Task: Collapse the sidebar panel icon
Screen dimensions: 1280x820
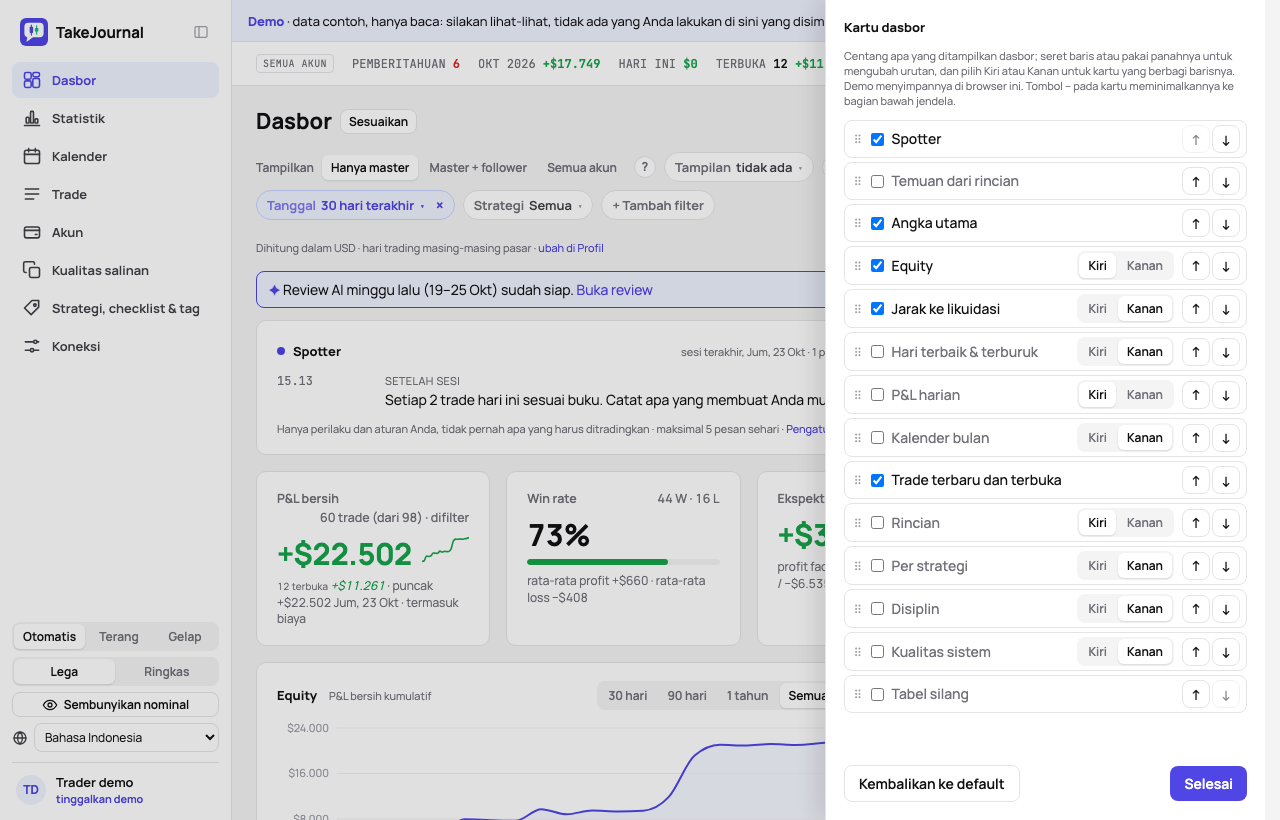Action: [201, 32]
